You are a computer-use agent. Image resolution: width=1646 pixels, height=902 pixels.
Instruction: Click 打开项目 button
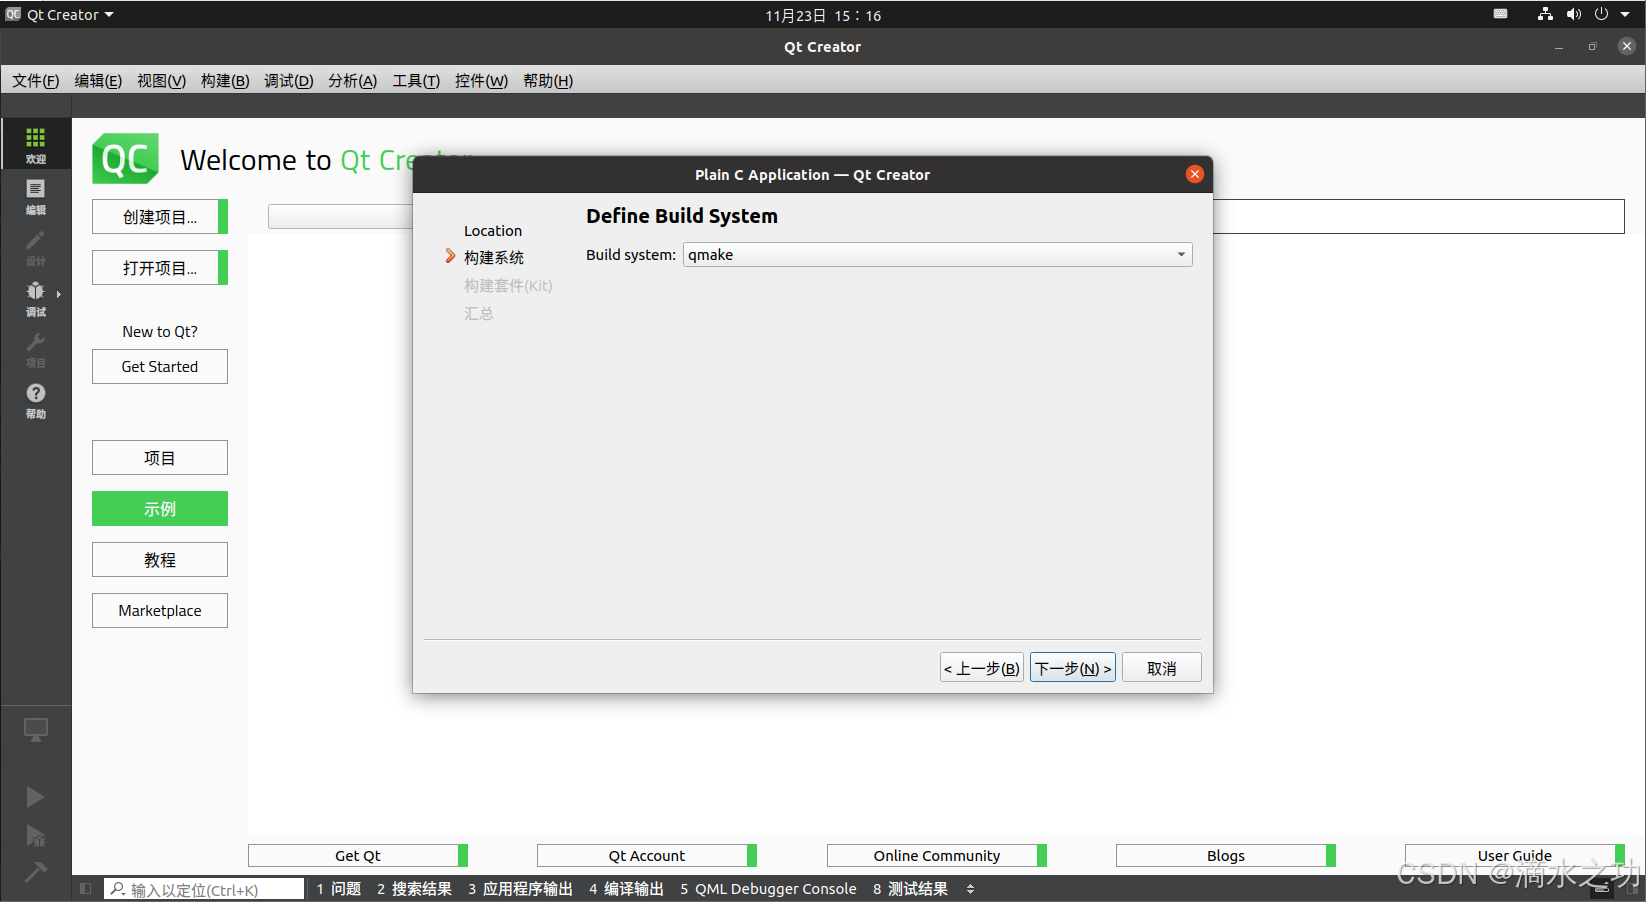pos(160,268)
